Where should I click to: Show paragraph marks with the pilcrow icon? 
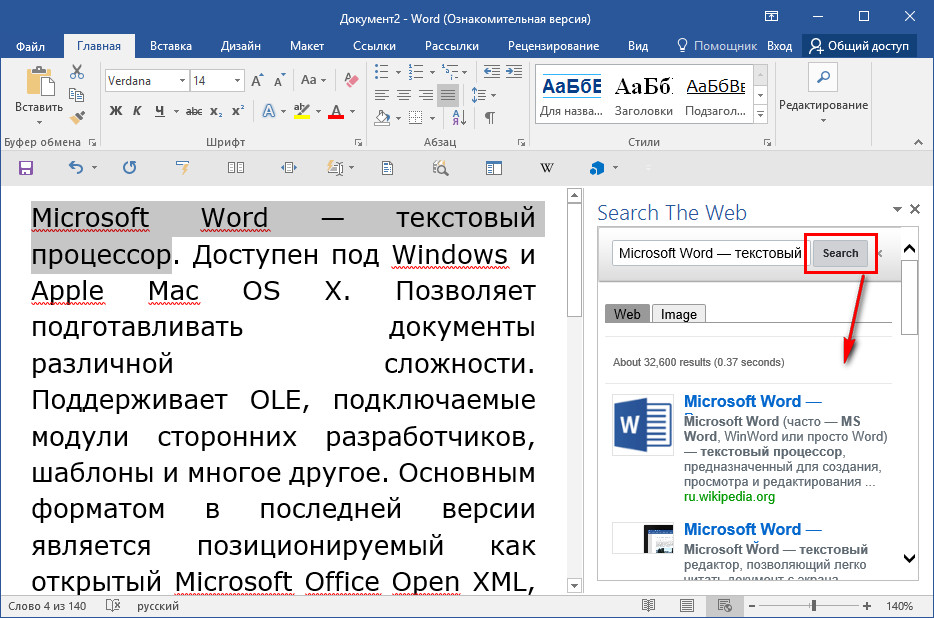[490, 117]
